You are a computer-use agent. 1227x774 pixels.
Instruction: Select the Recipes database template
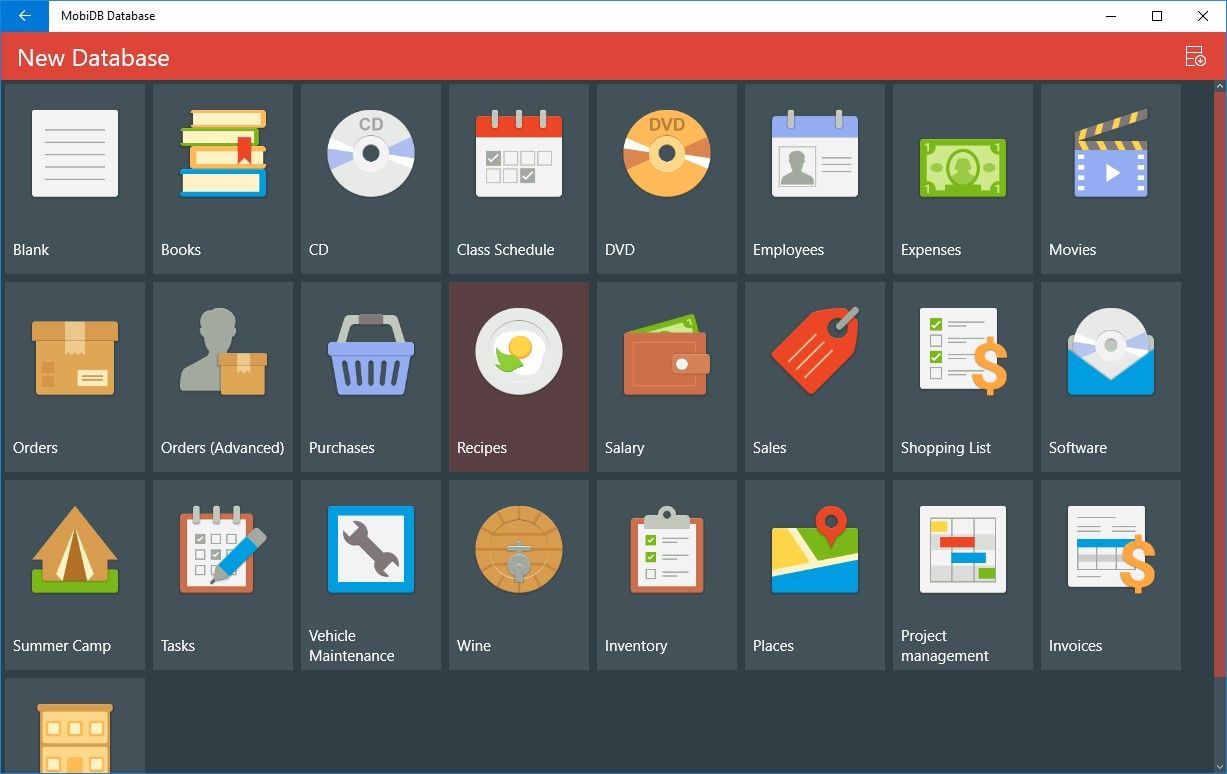coord(518,377)
